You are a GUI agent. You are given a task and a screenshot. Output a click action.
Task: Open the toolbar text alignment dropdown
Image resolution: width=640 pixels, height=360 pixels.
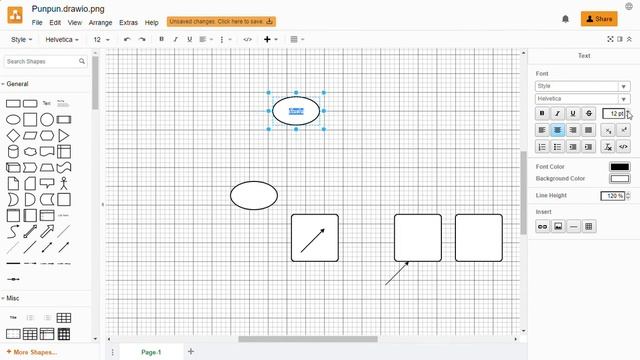click(x=206, y=39)
